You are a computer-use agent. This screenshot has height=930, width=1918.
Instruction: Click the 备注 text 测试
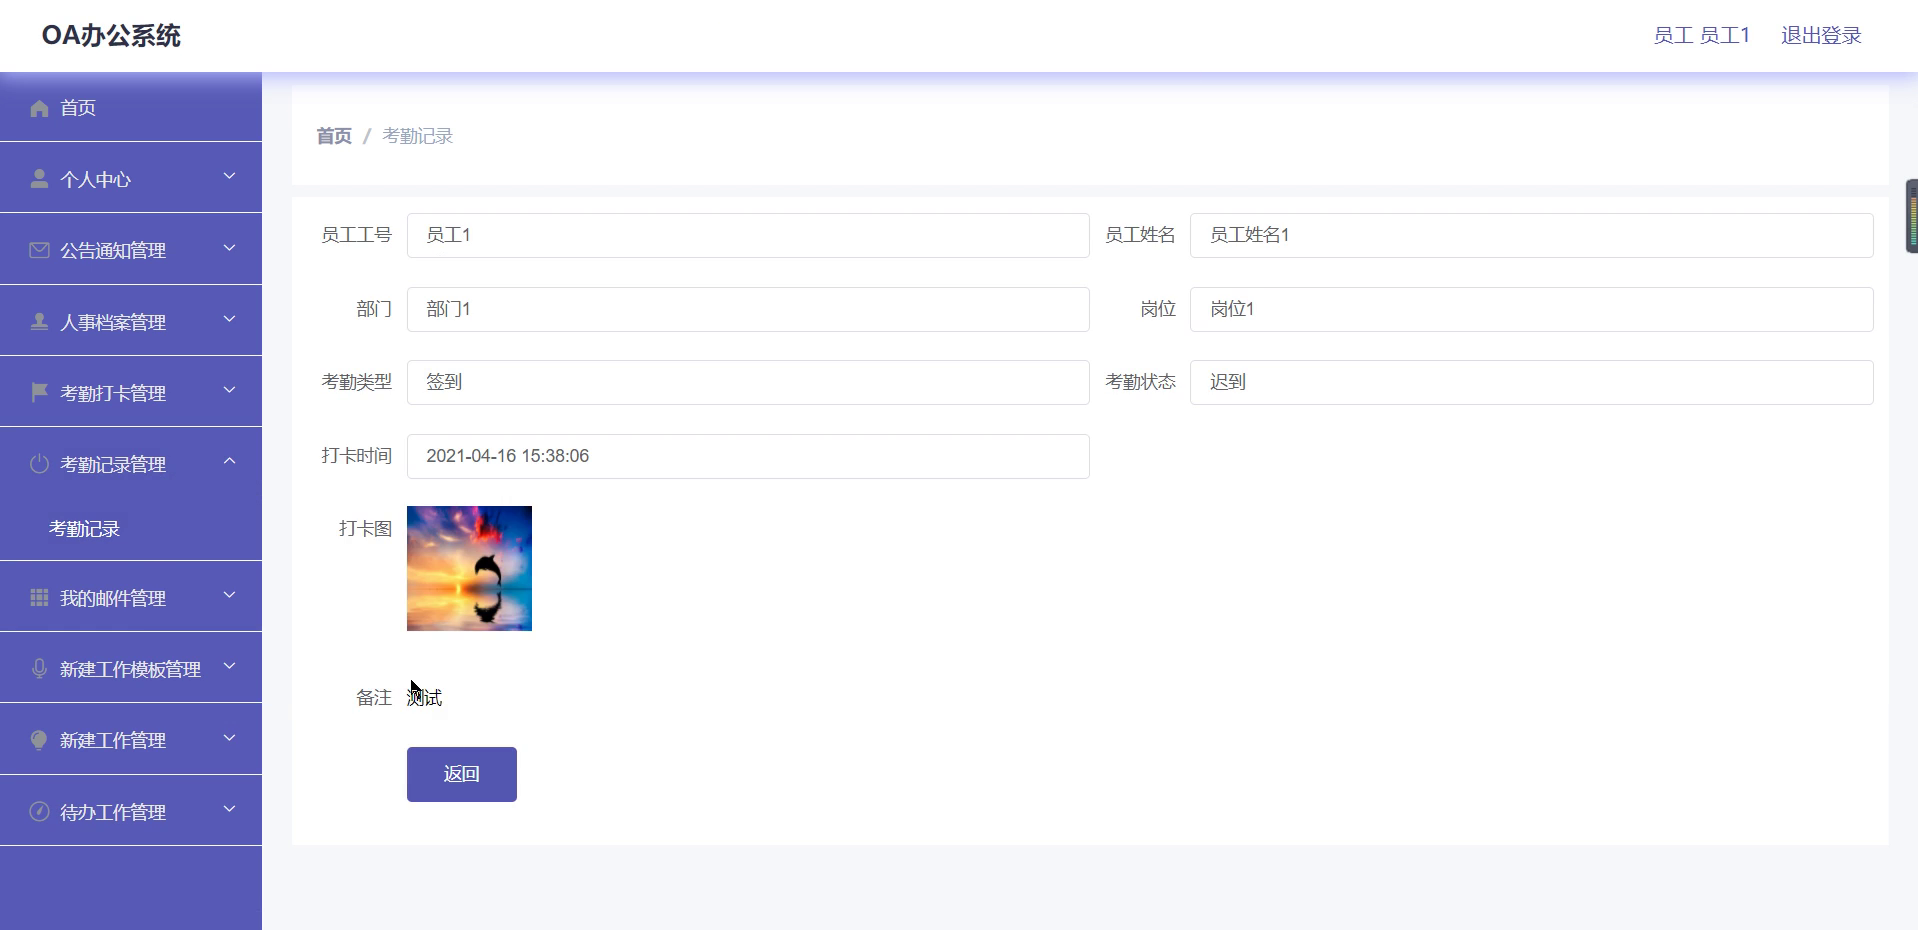click(425, 698)
